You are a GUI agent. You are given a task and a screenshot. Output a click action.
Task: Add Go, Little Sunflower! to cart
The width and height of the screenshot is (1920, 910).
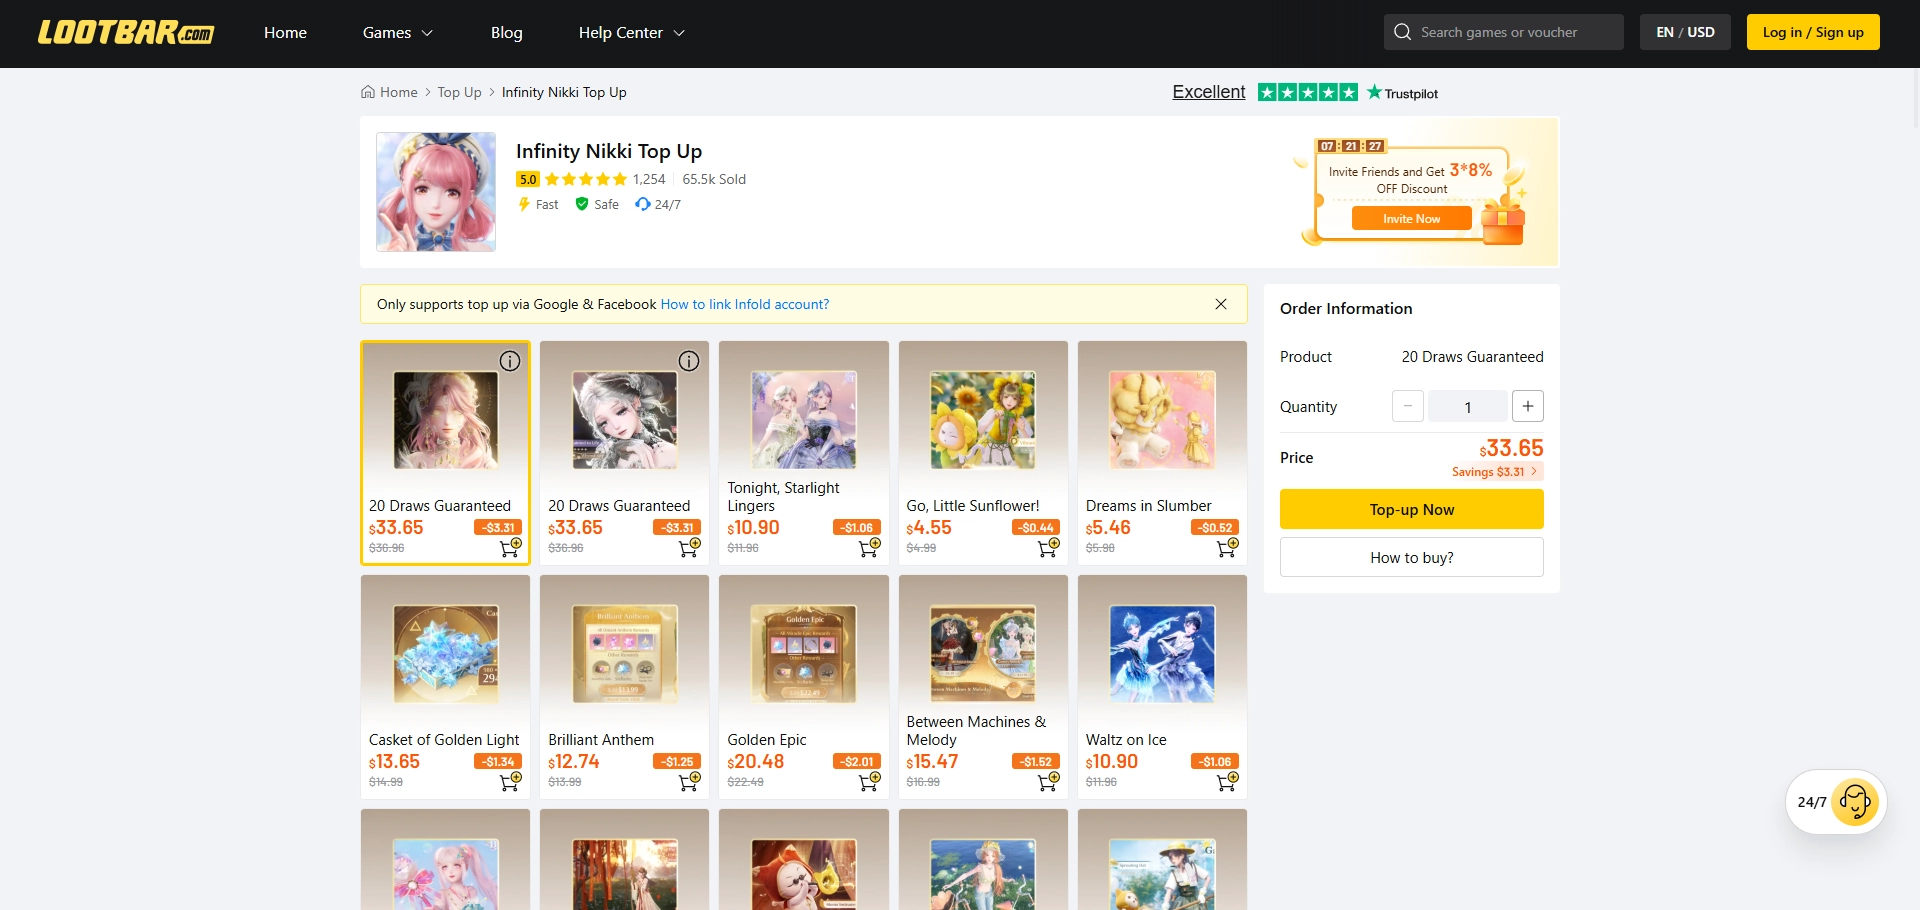1048,547
